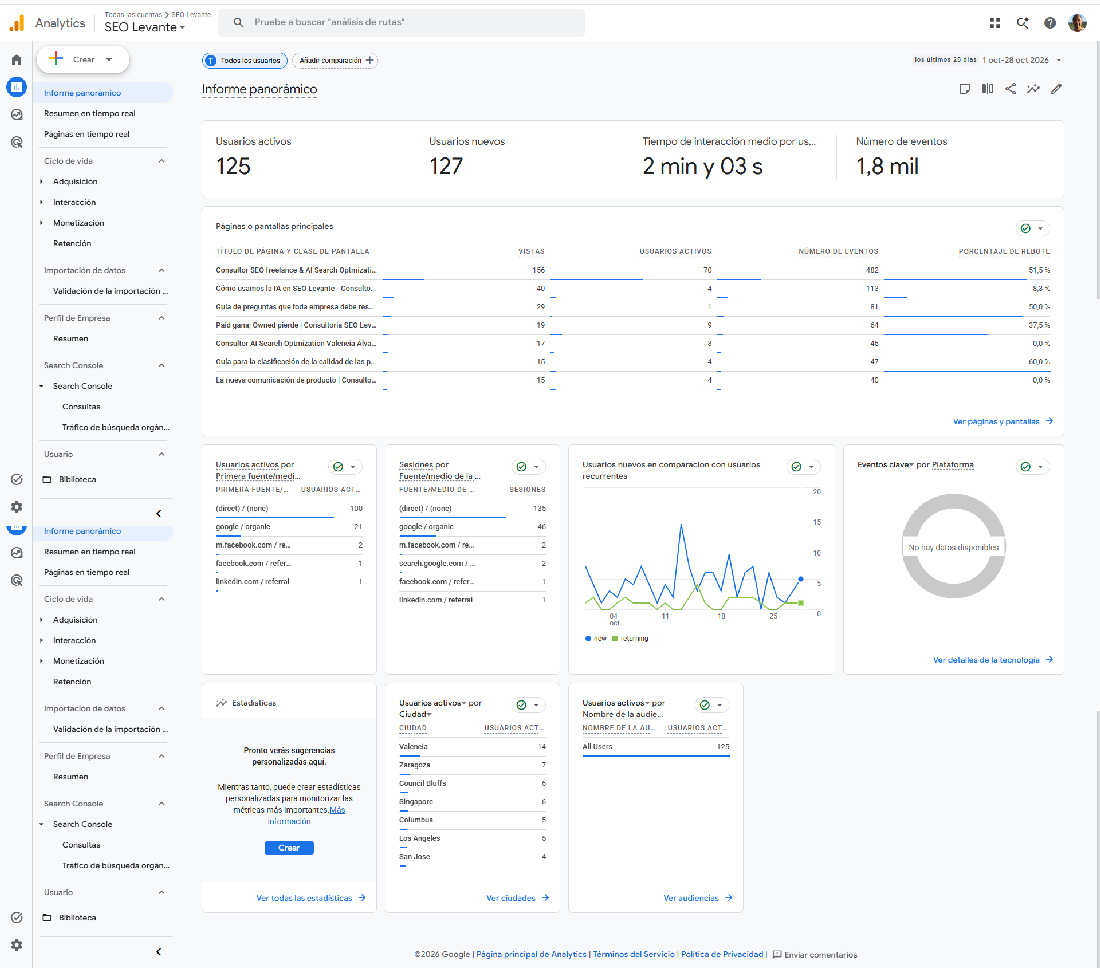Viewport: 1100px width, 968px height.
Task: Click the Enviar comentarios feedback icon
Action: click(777, 955)
